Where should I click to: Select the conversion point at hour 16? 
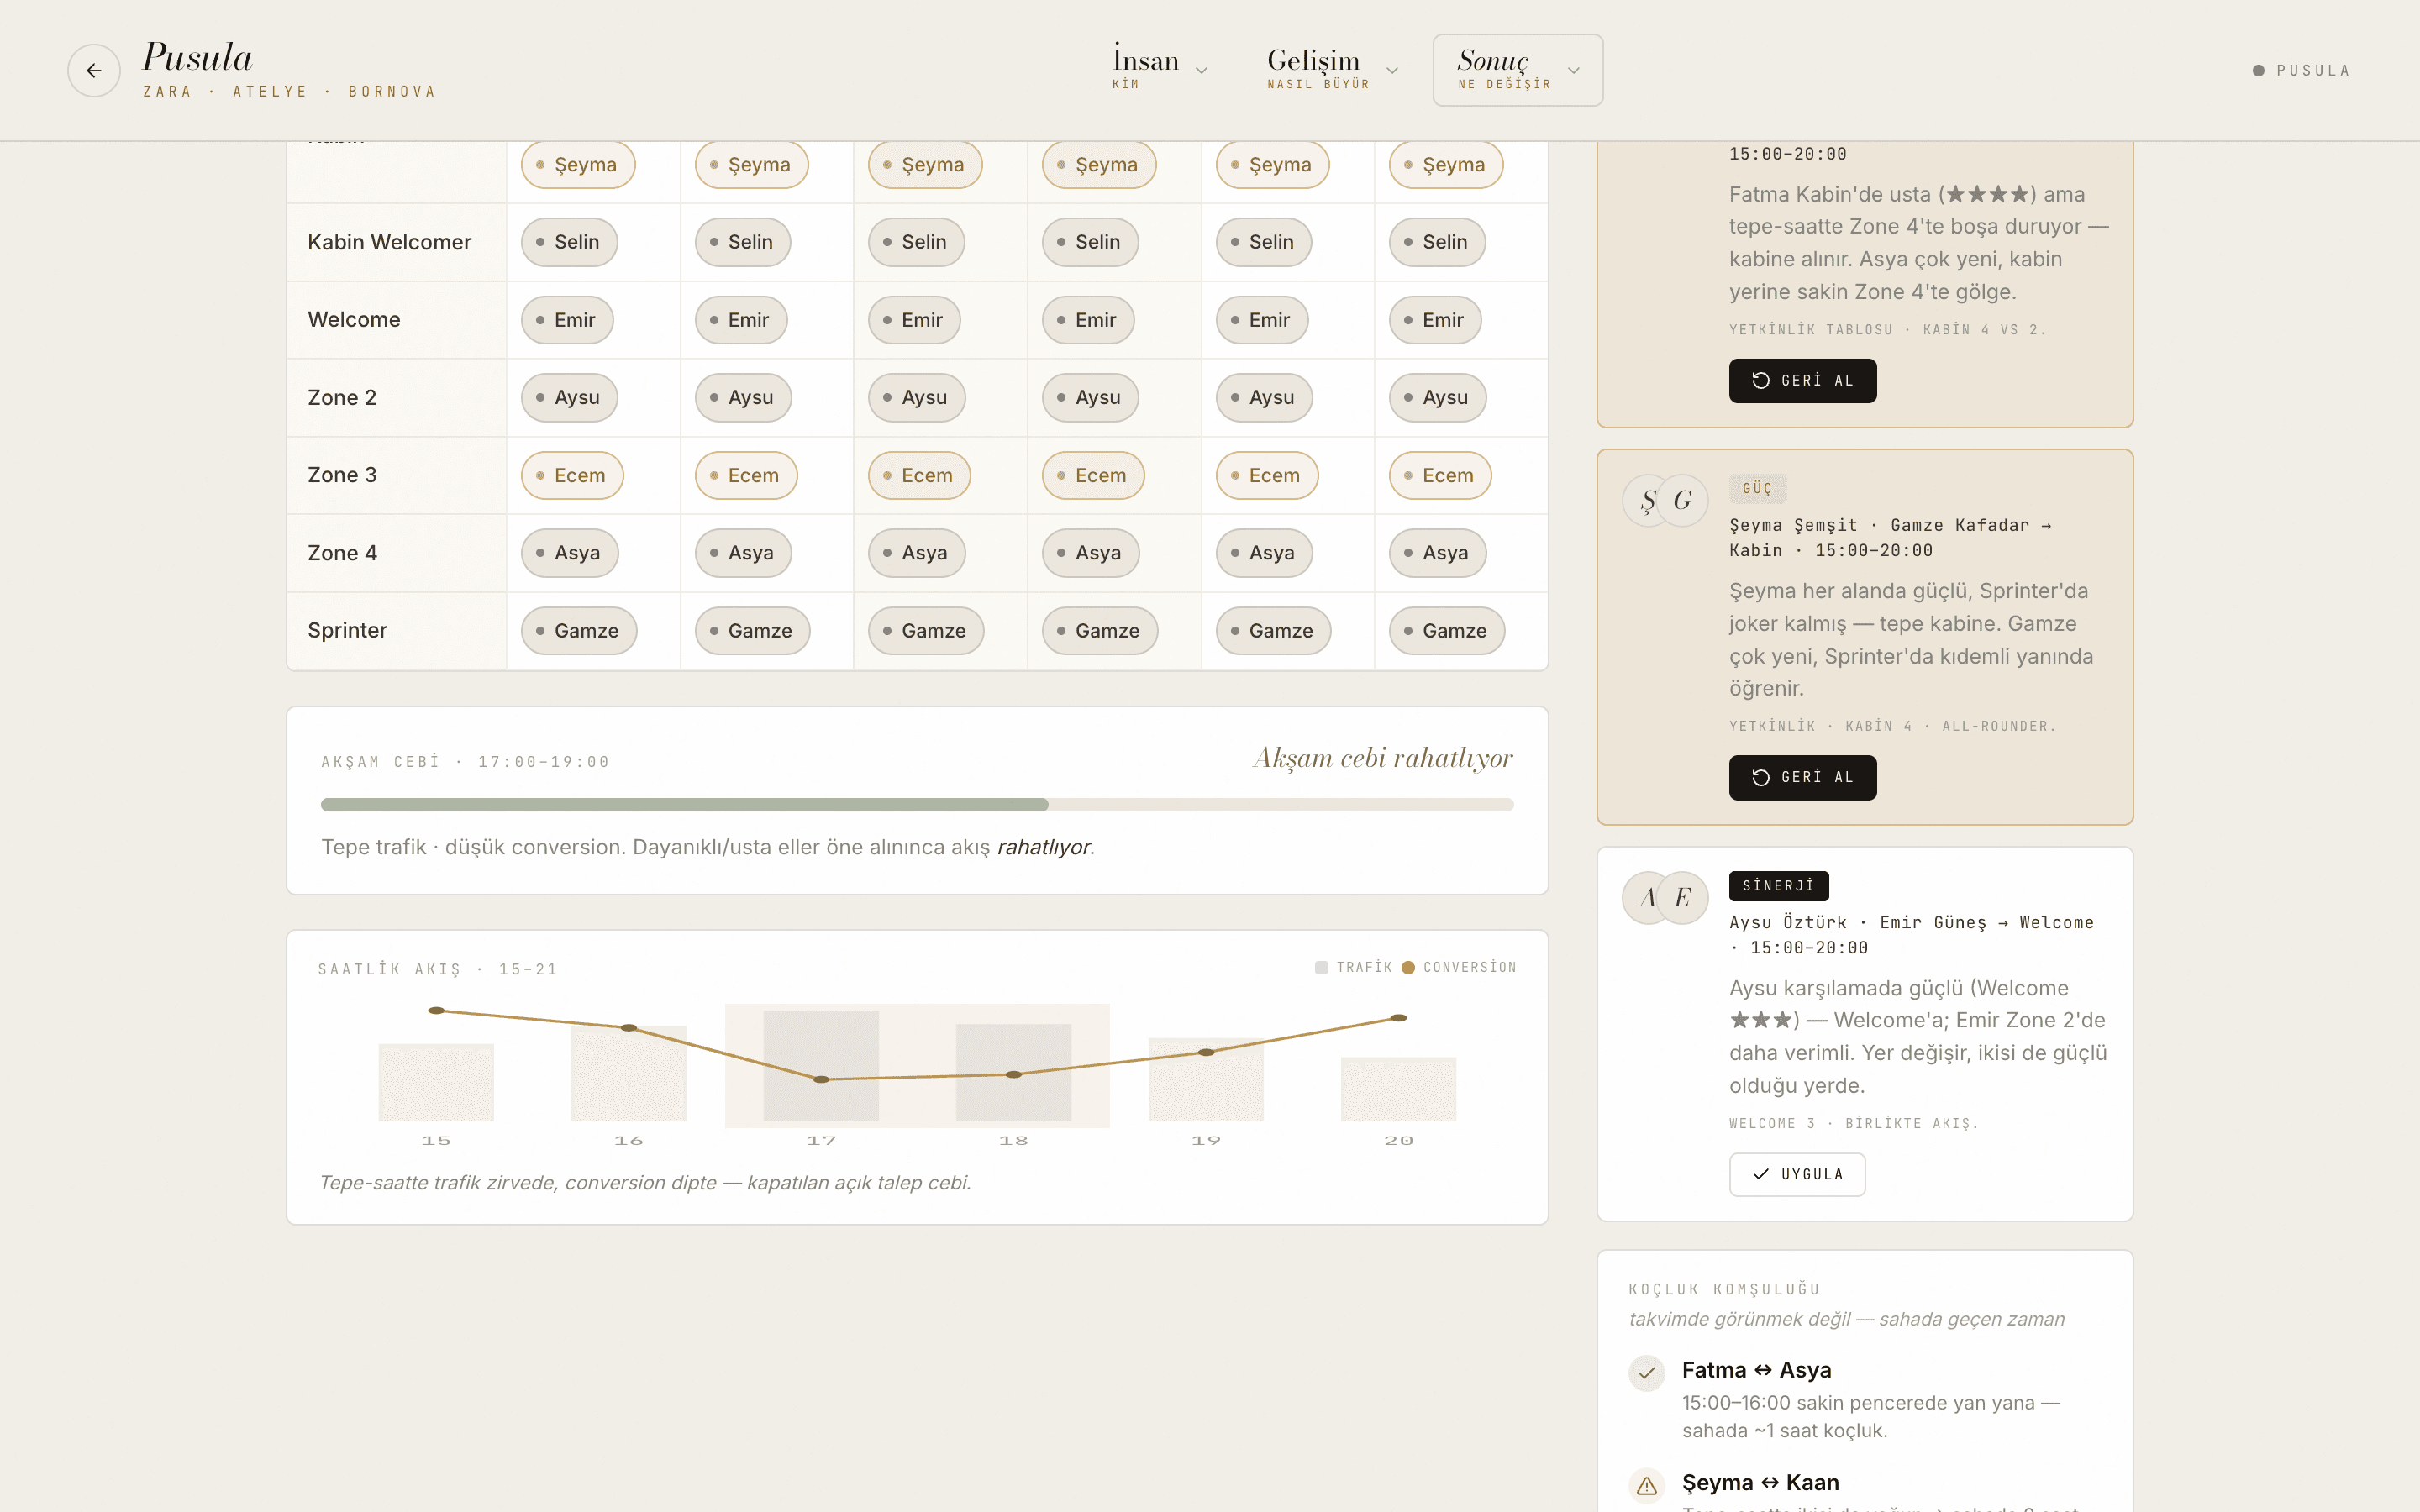[x=629, y=1027]
